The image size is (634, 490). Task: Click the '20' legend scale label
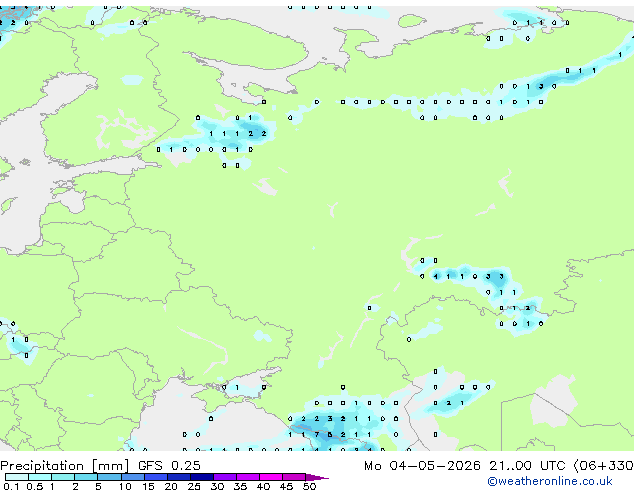point(171,486)
